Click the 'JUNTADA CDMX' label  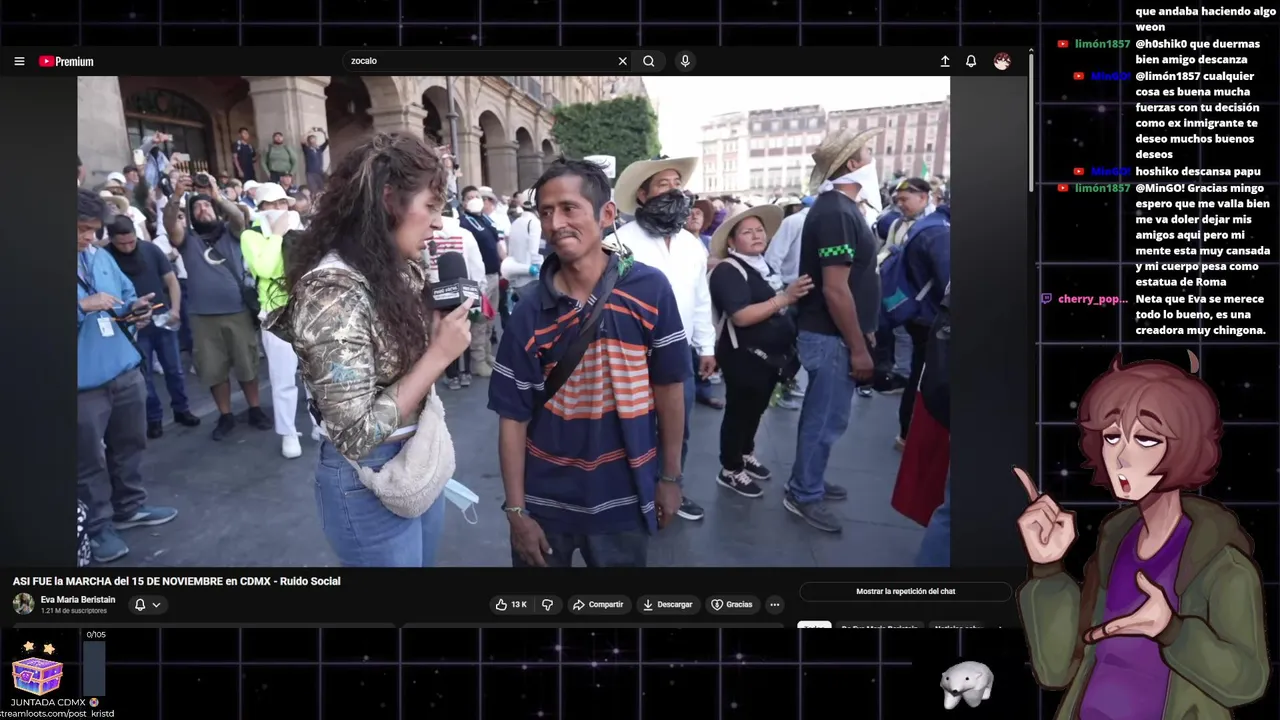point(49,702)
